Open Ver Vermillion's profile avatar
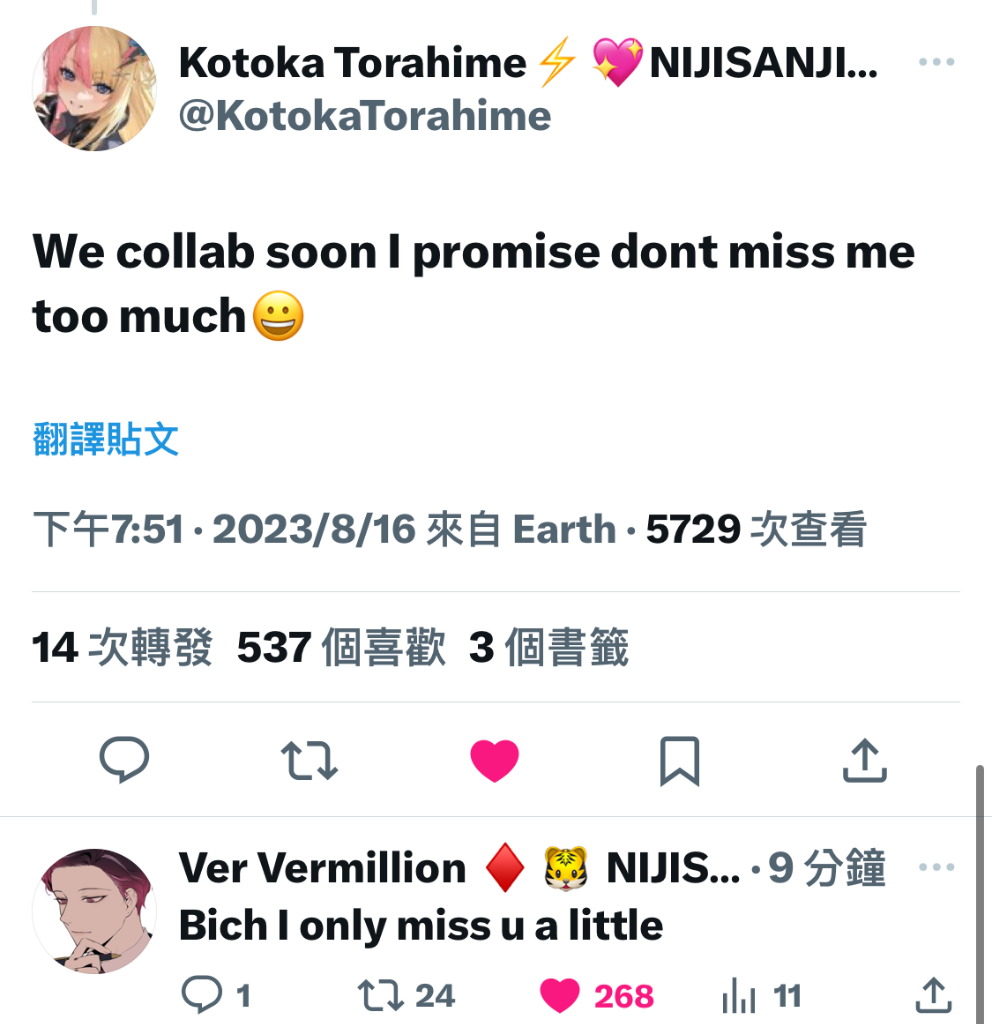Screen dimensions: 992x1024 (x=95, y=911)
